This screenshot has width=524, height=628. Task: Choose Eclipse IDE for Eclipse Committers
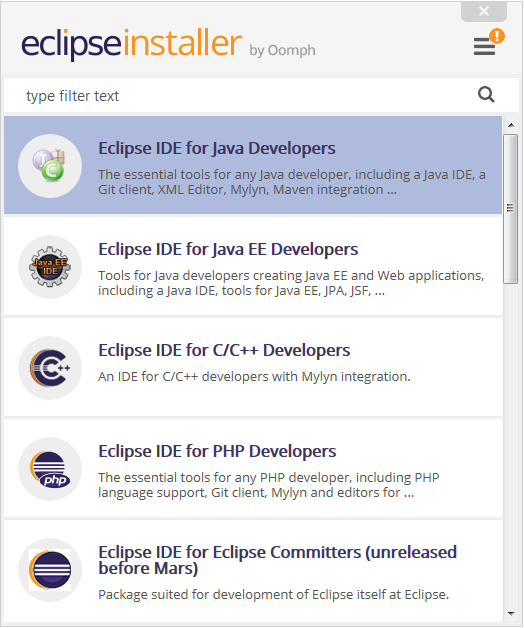pos(253,570)
